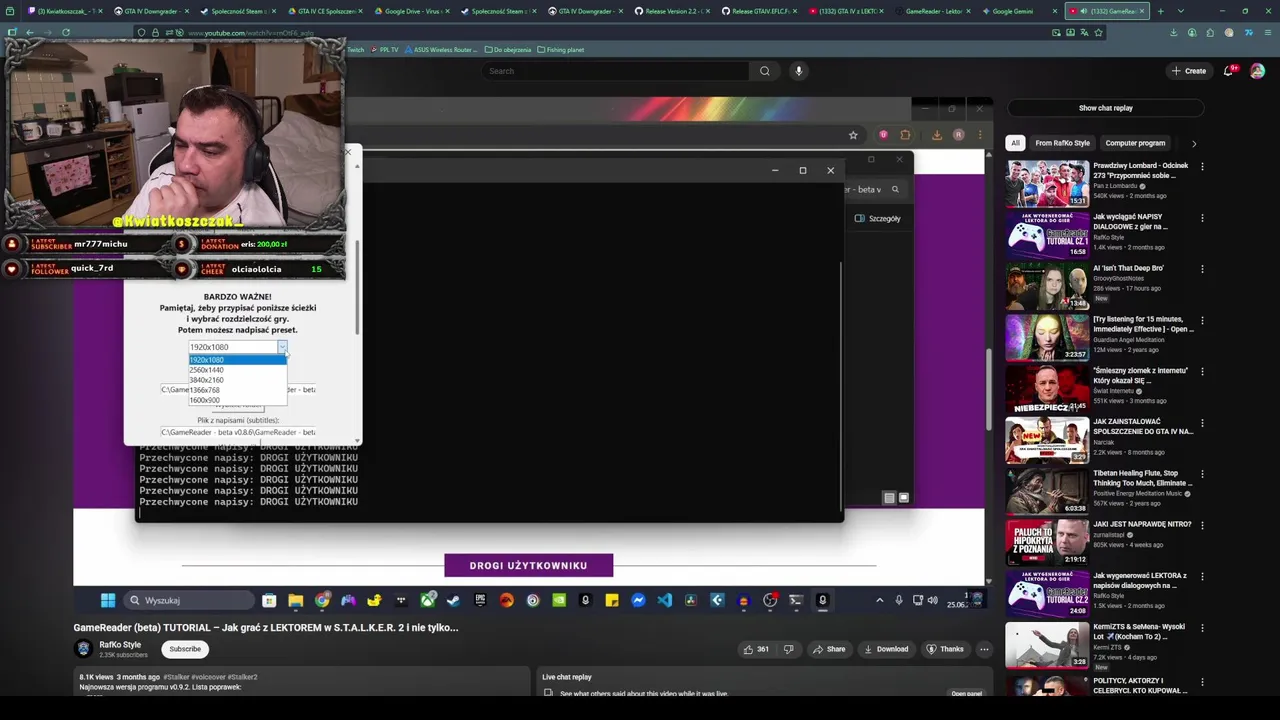Open the YouTube search field
The height and width of the screenshot is (720, 1280).
pyautogui.click(x=615, y=71)
